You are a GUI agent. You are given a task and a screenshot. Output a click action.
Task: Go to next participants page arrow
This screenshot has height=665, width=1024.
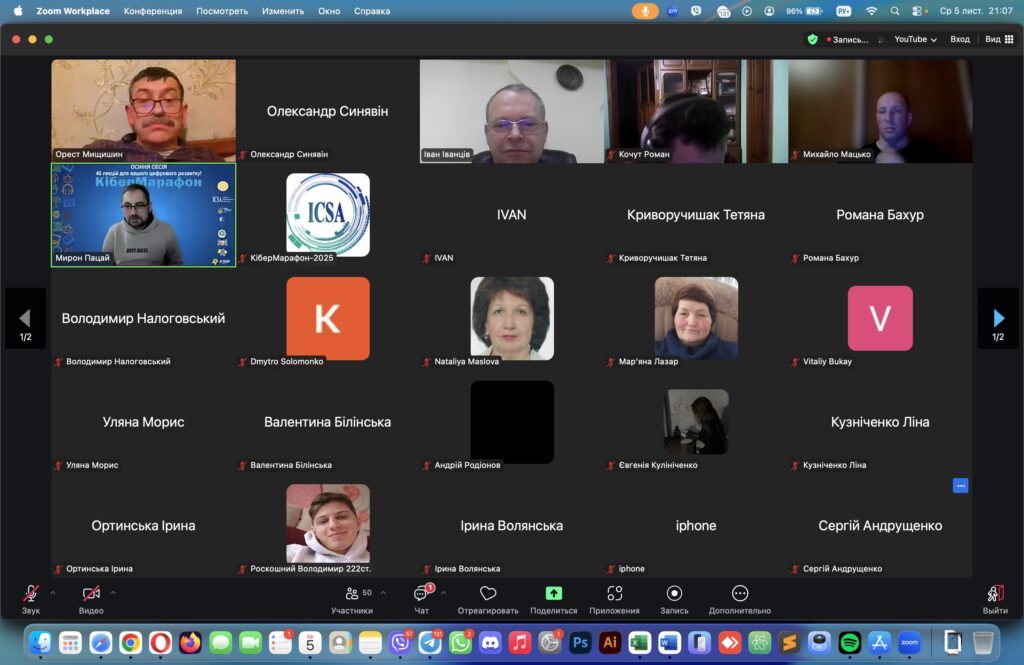[998, 318]
